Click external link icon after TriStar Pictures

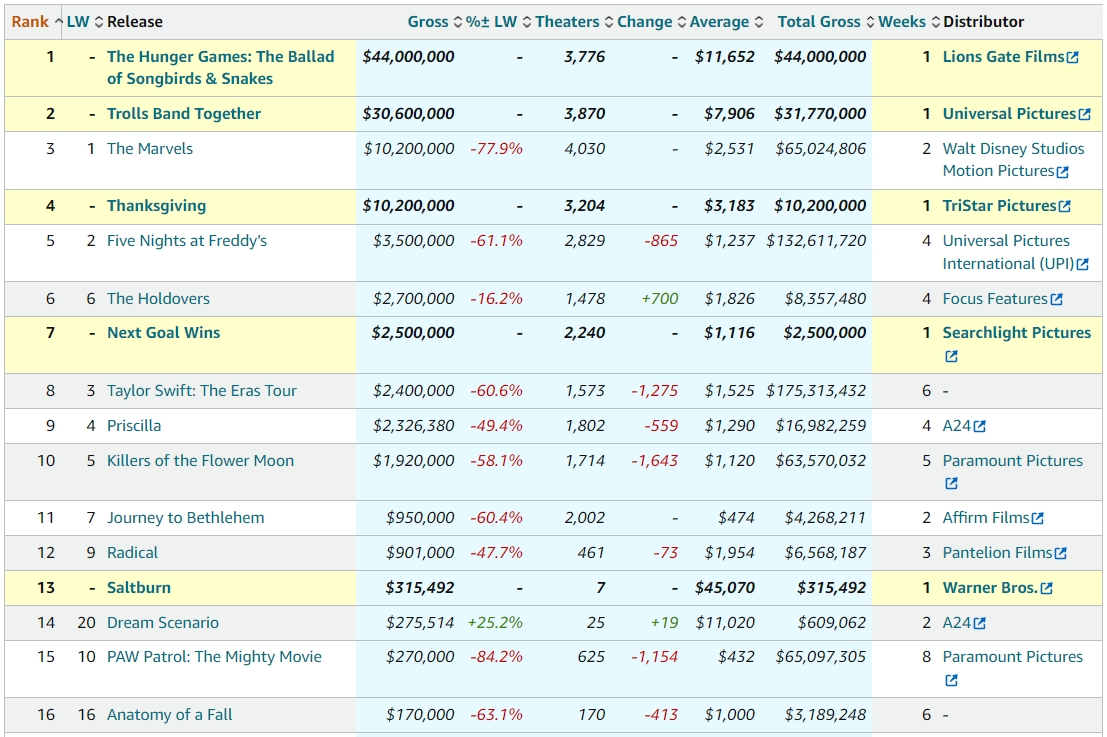[x=1064, y=207]
